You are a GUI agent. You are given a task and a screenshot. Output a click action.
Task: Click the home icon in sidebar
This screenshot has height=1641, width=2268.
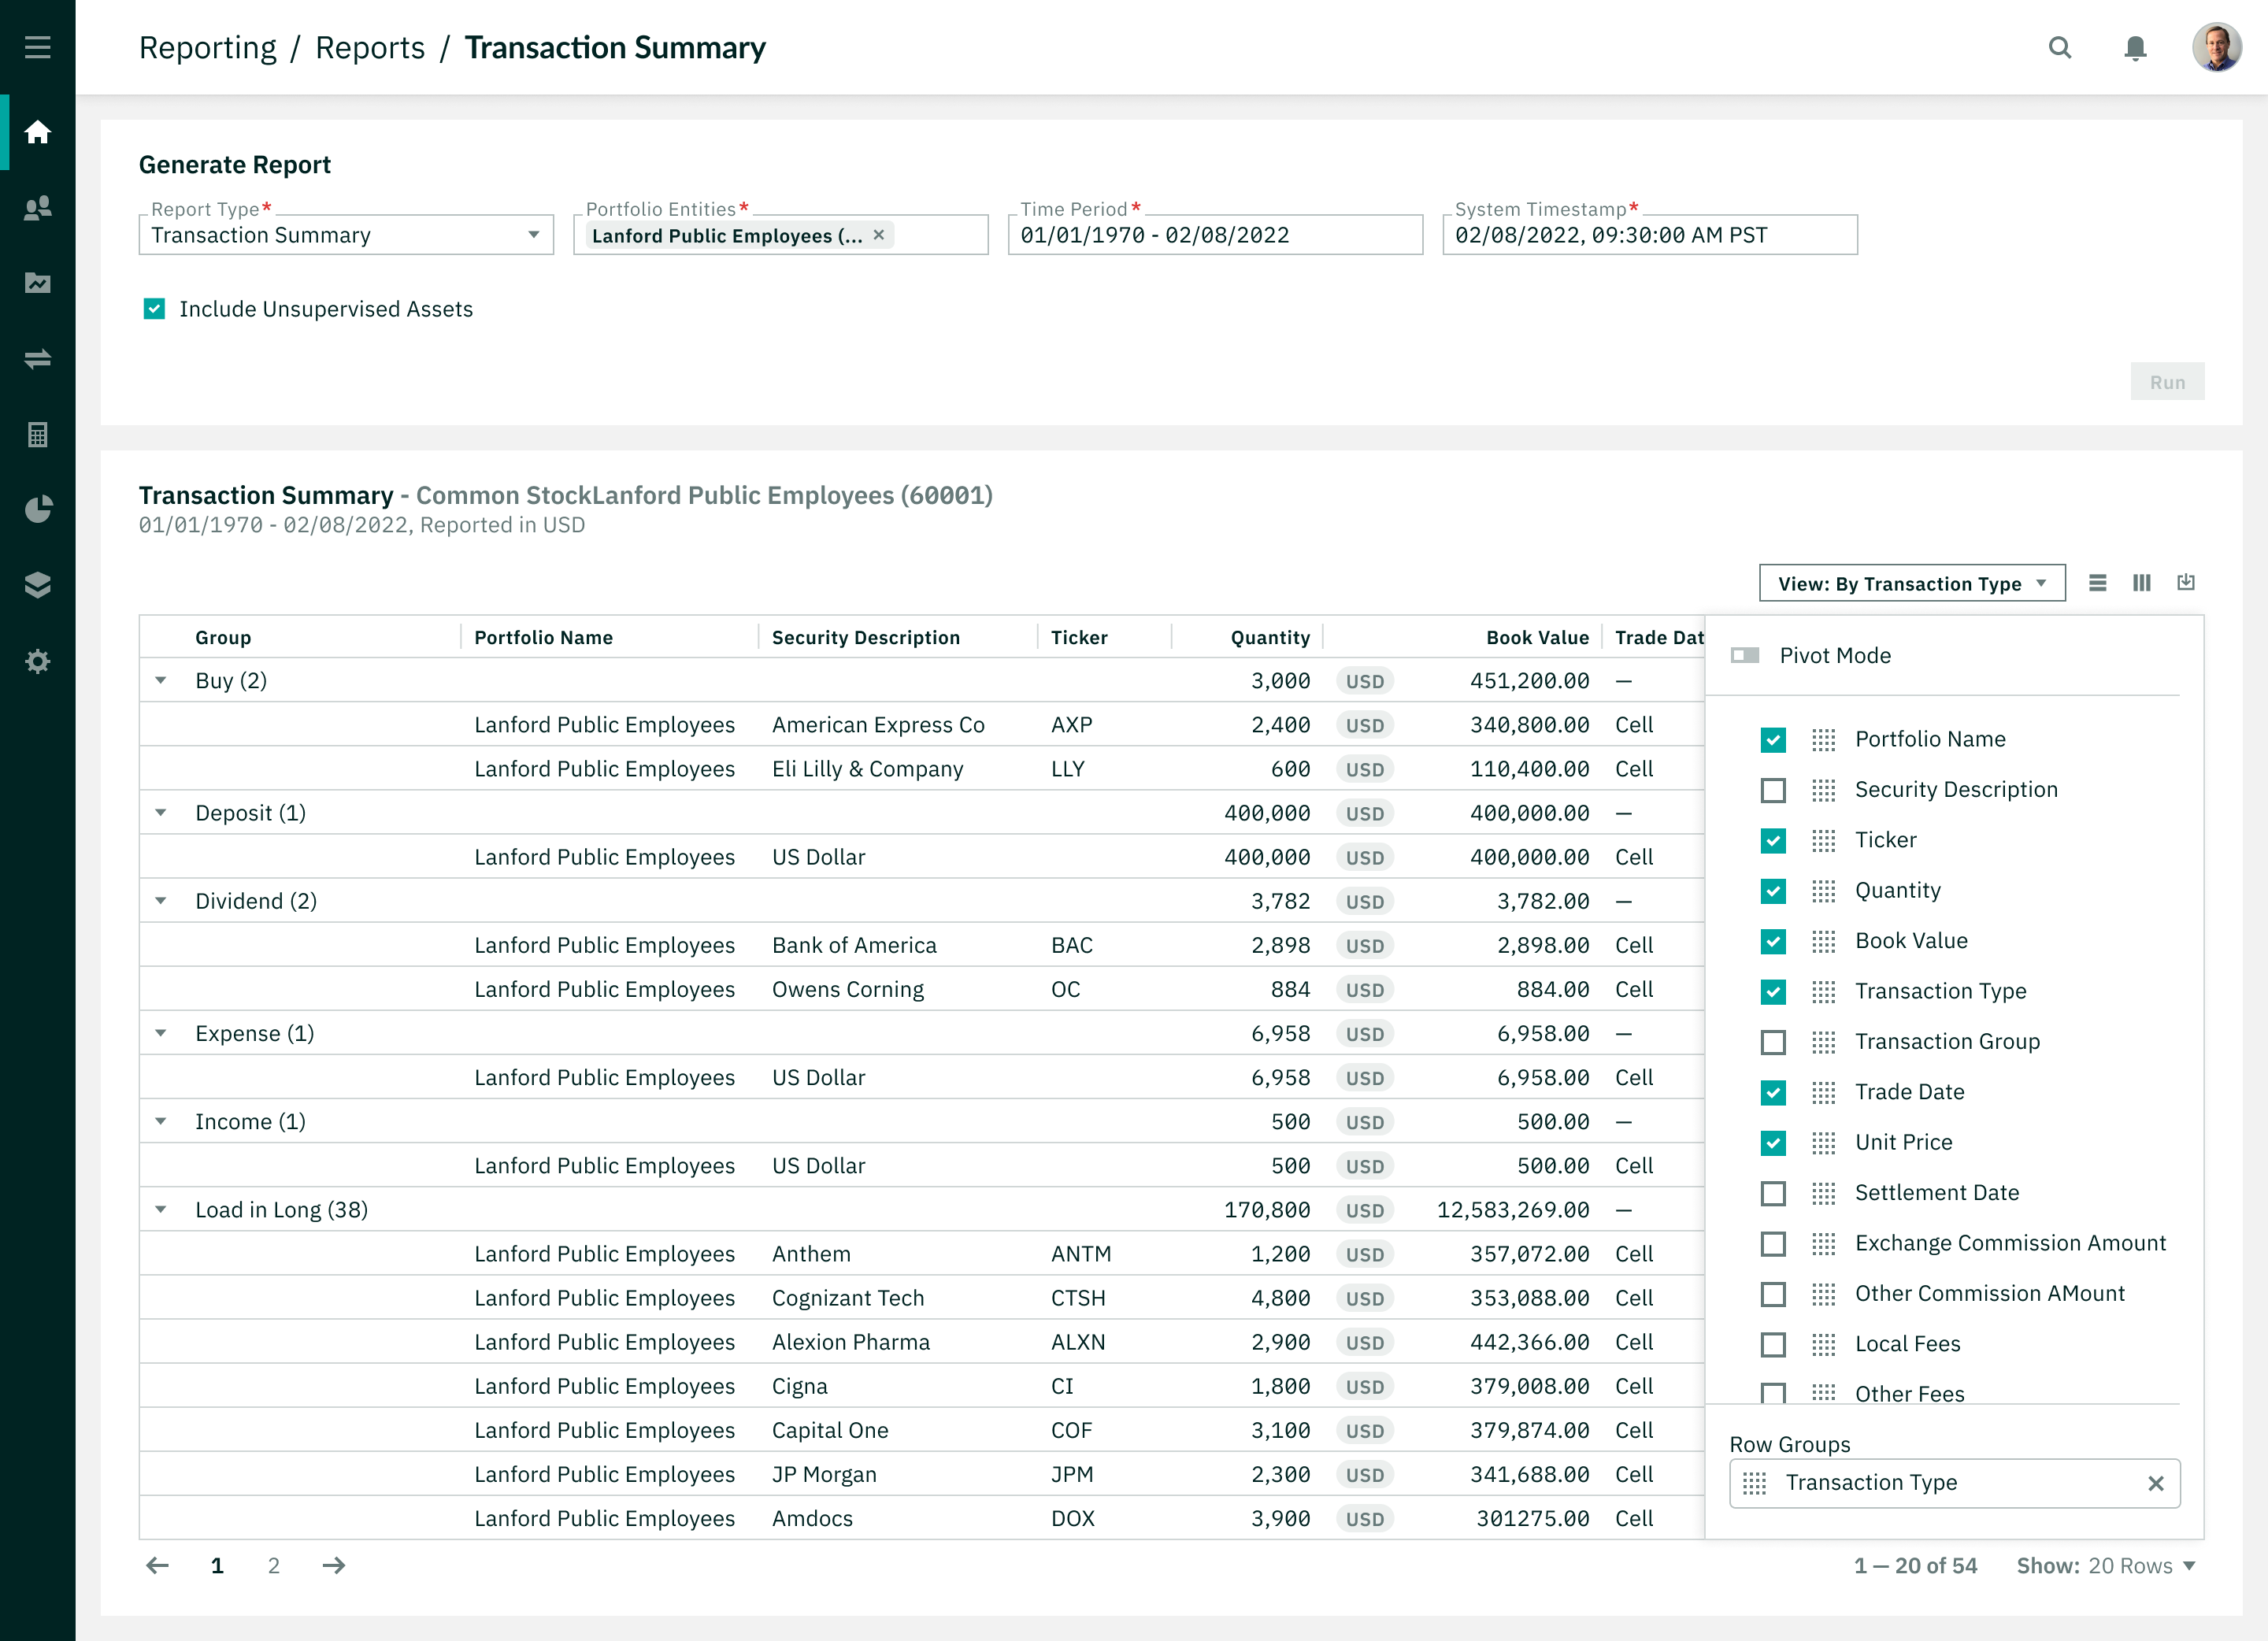coord(37,132)
